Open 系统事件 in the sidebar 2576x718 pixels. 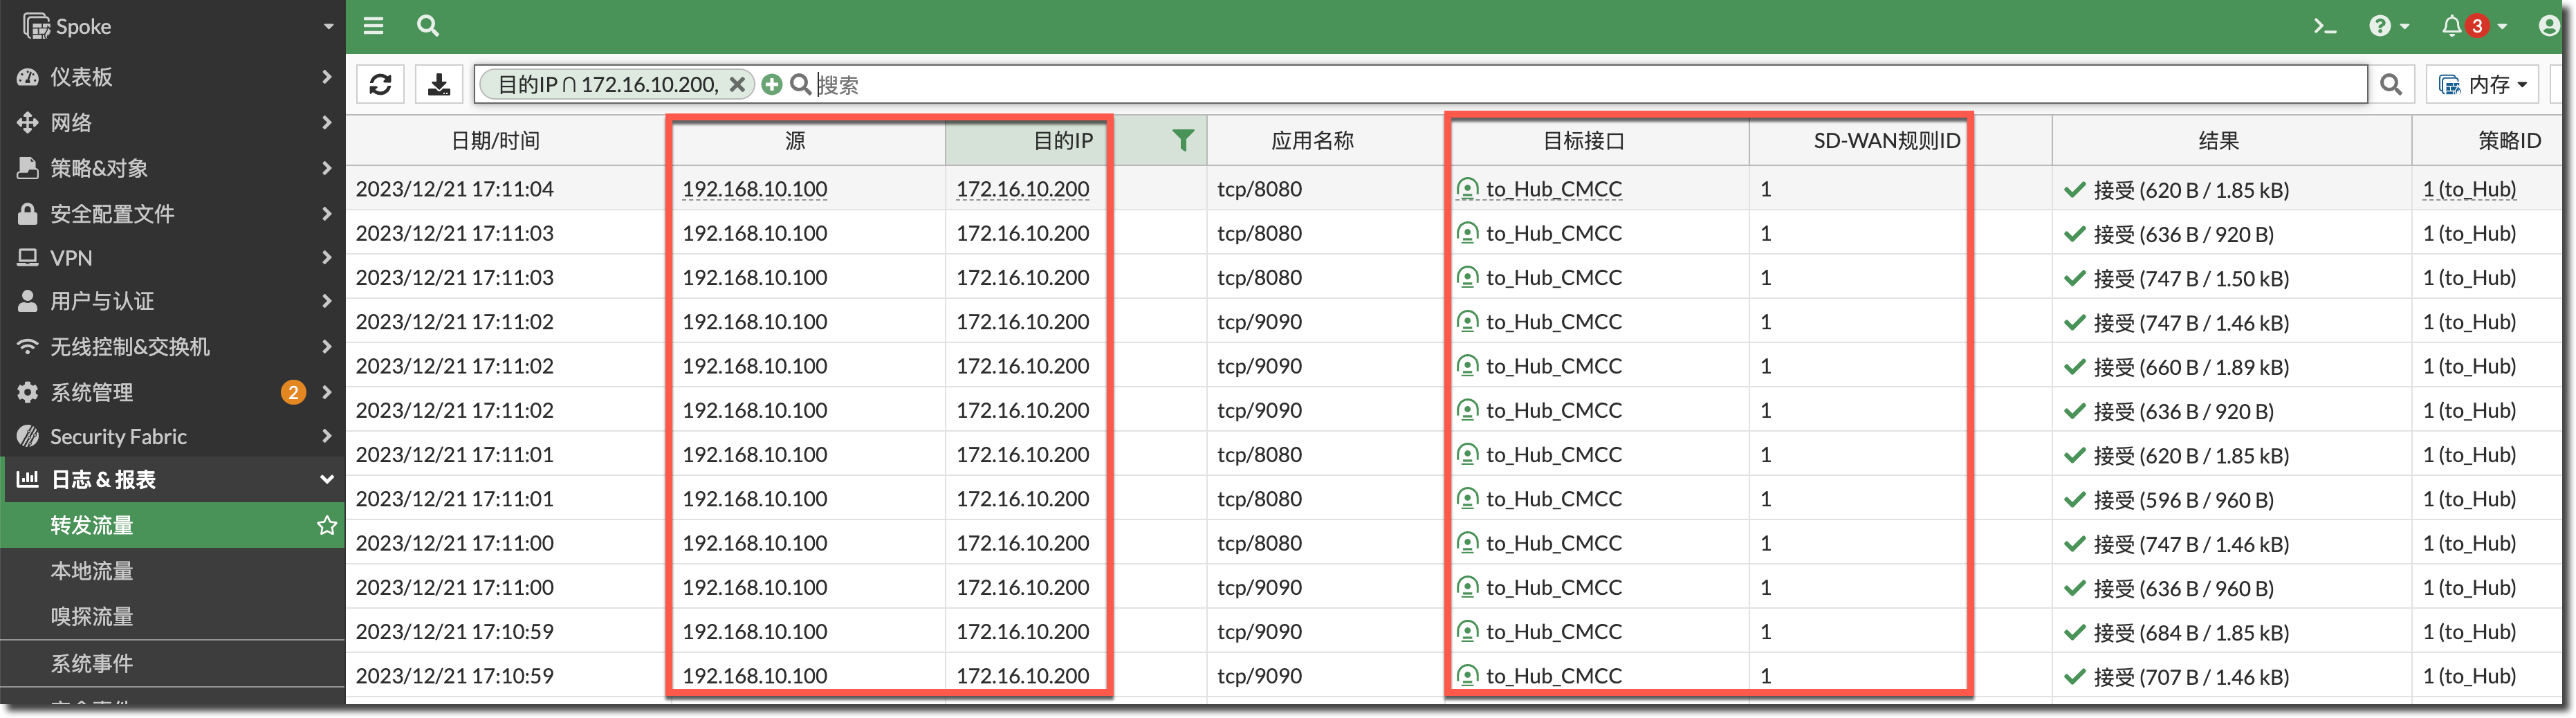[92, 663]
